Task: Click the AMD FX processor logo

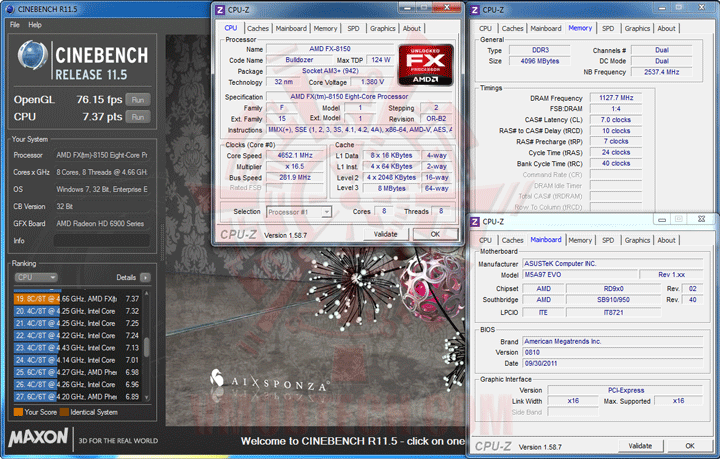Action: (426, 65)
